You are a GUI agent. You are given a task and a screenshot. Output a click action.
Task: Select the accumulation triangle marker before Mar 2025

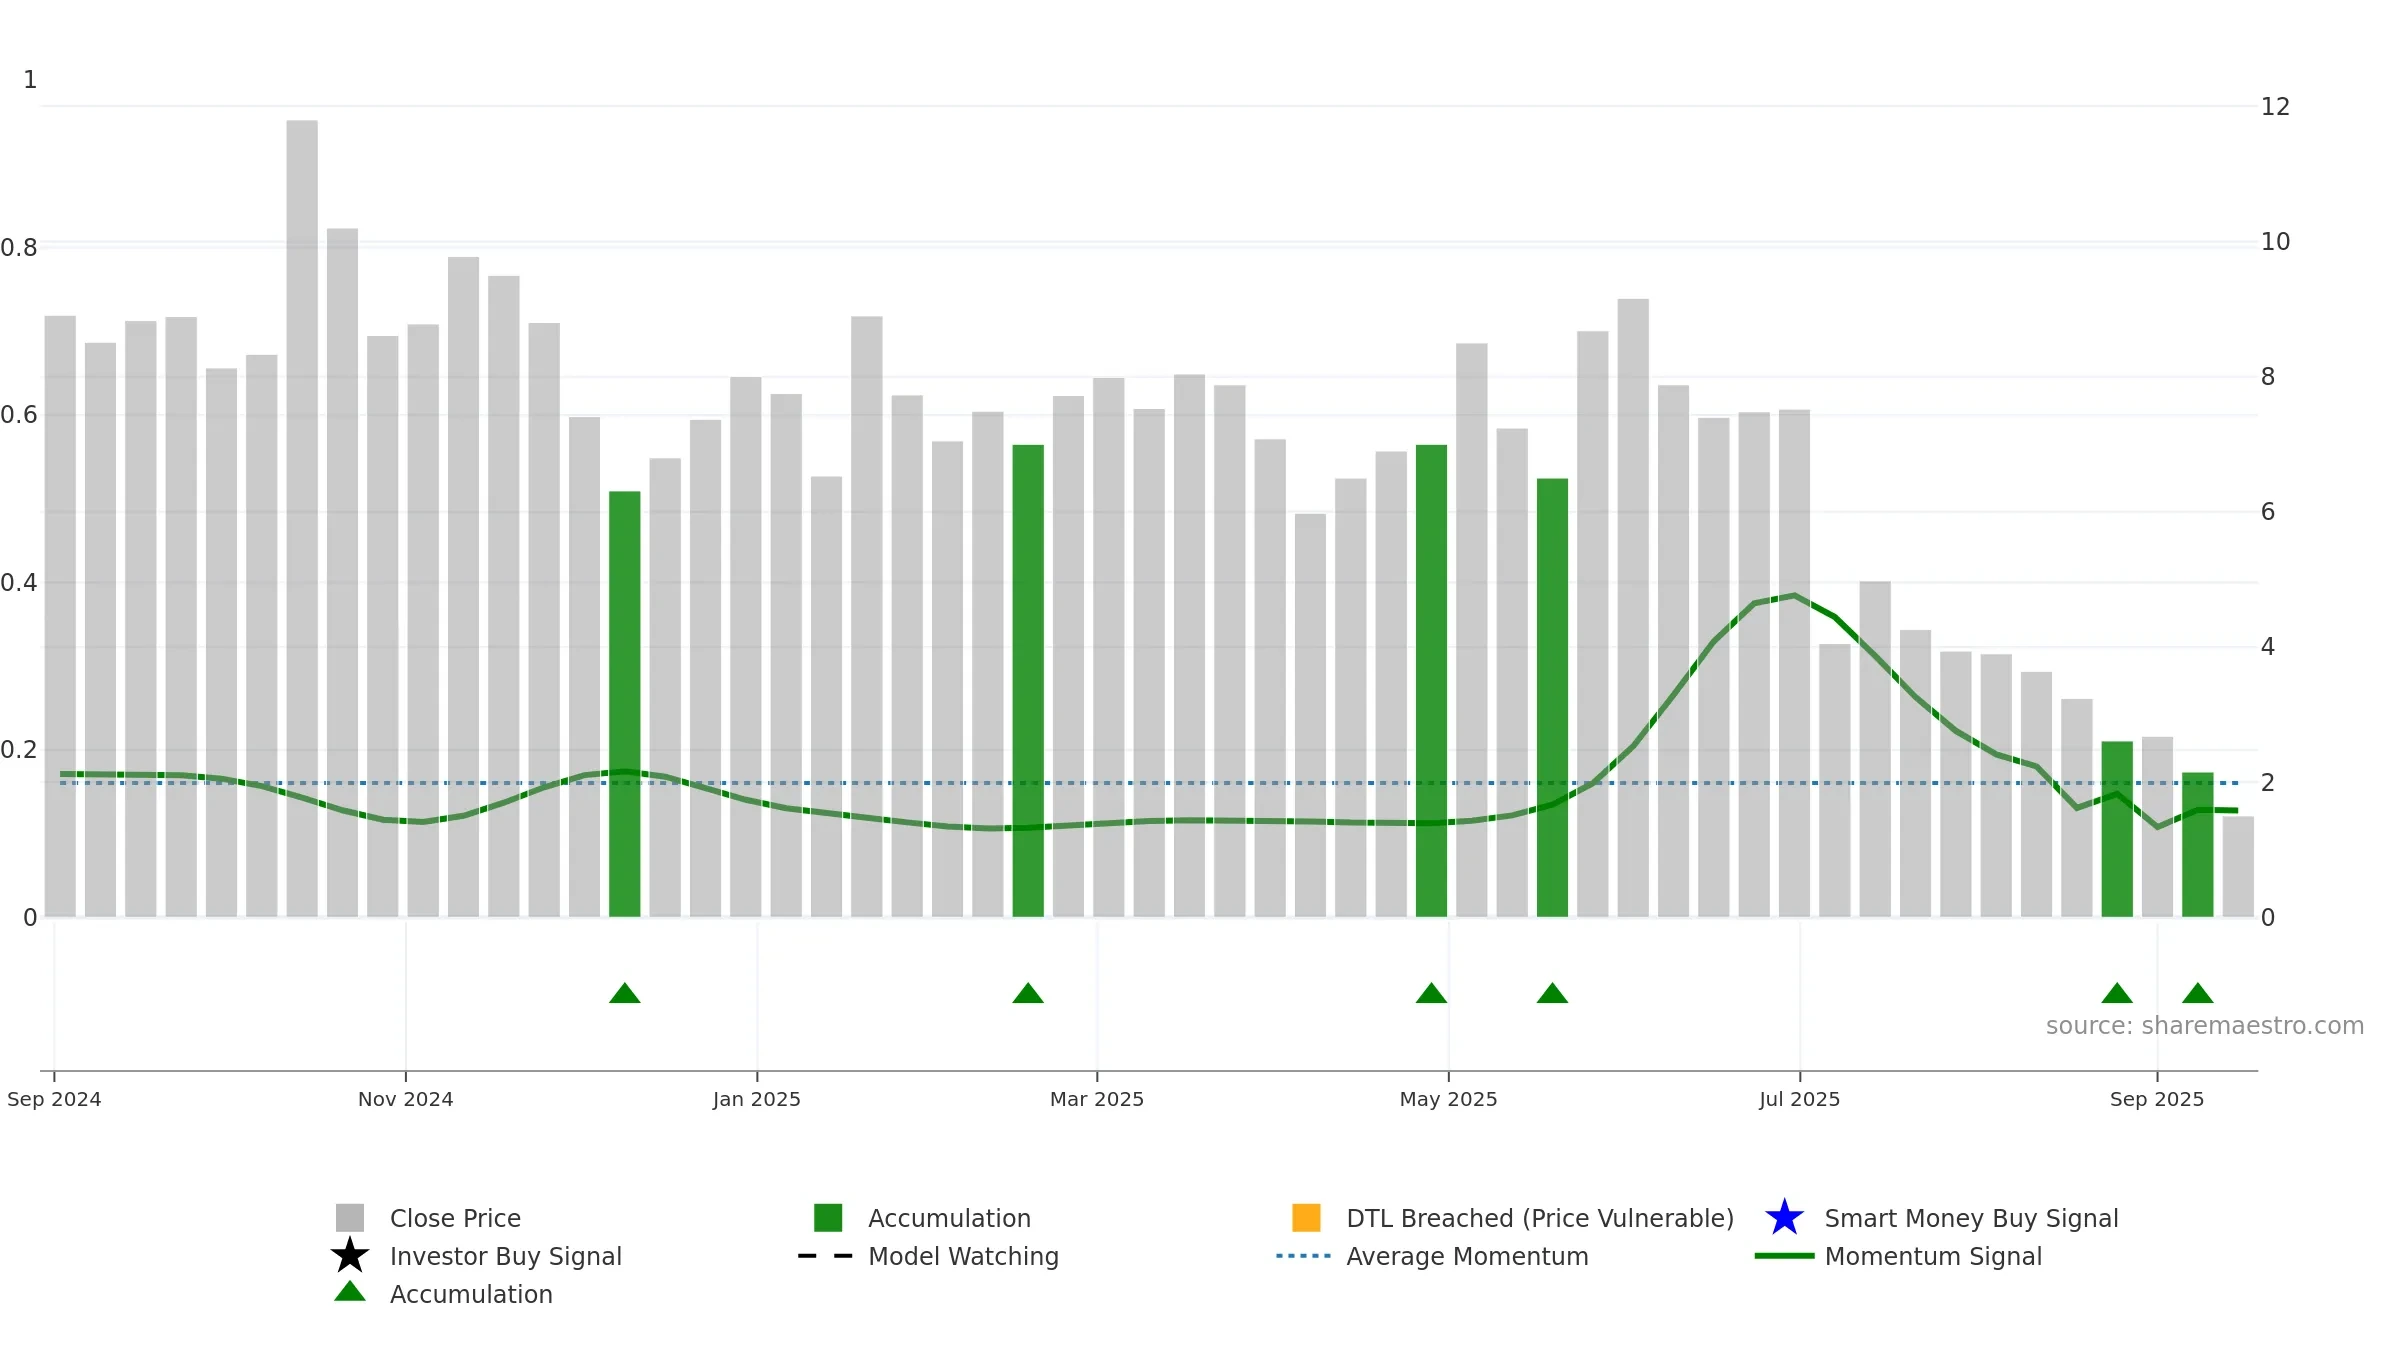1028,993
